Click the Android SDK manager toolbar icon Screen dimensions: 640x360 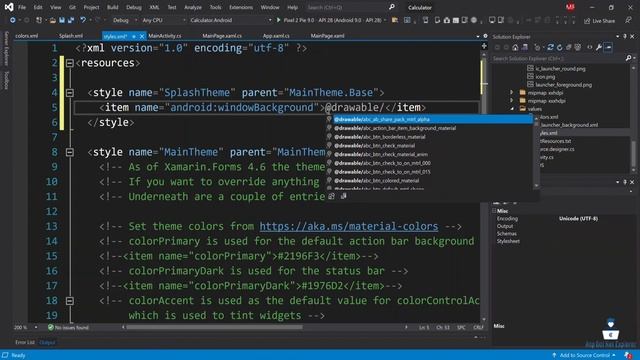point(446,20)
